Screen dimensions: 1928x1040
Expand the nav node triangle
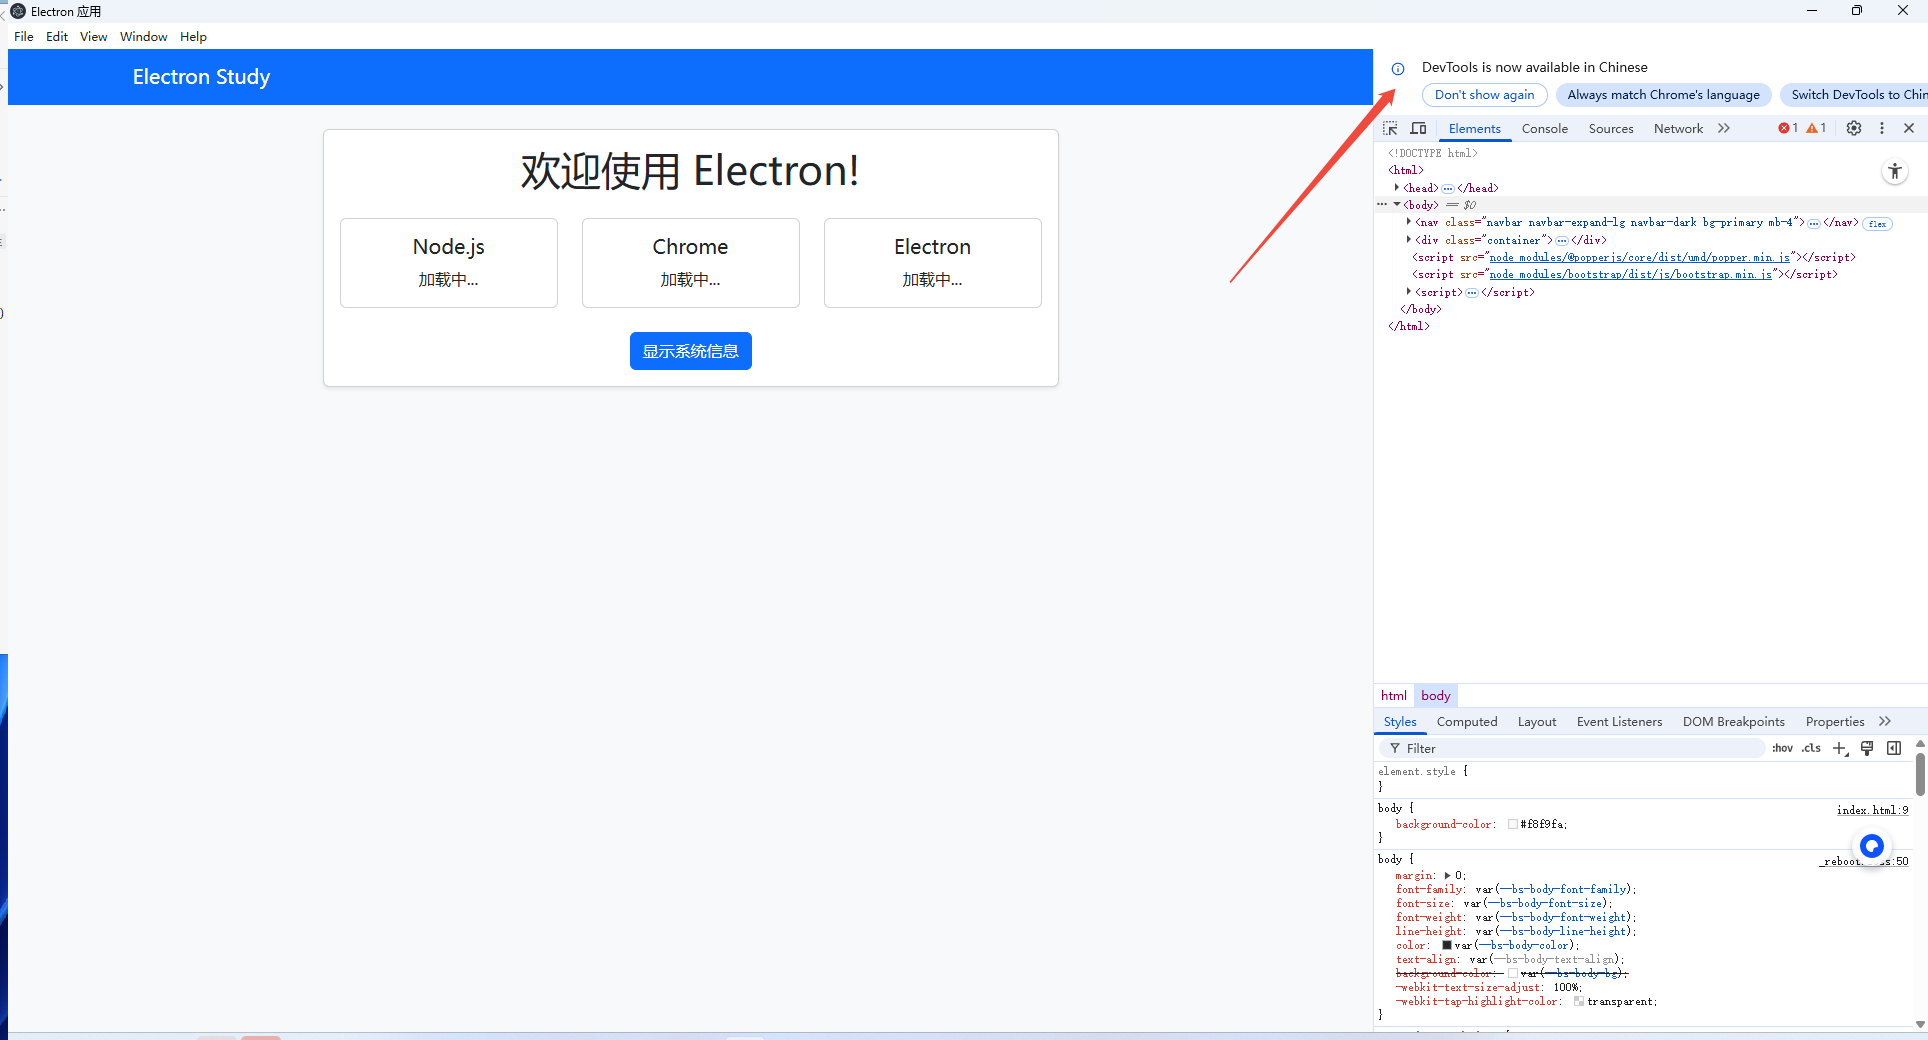(x=1409, y=222)
